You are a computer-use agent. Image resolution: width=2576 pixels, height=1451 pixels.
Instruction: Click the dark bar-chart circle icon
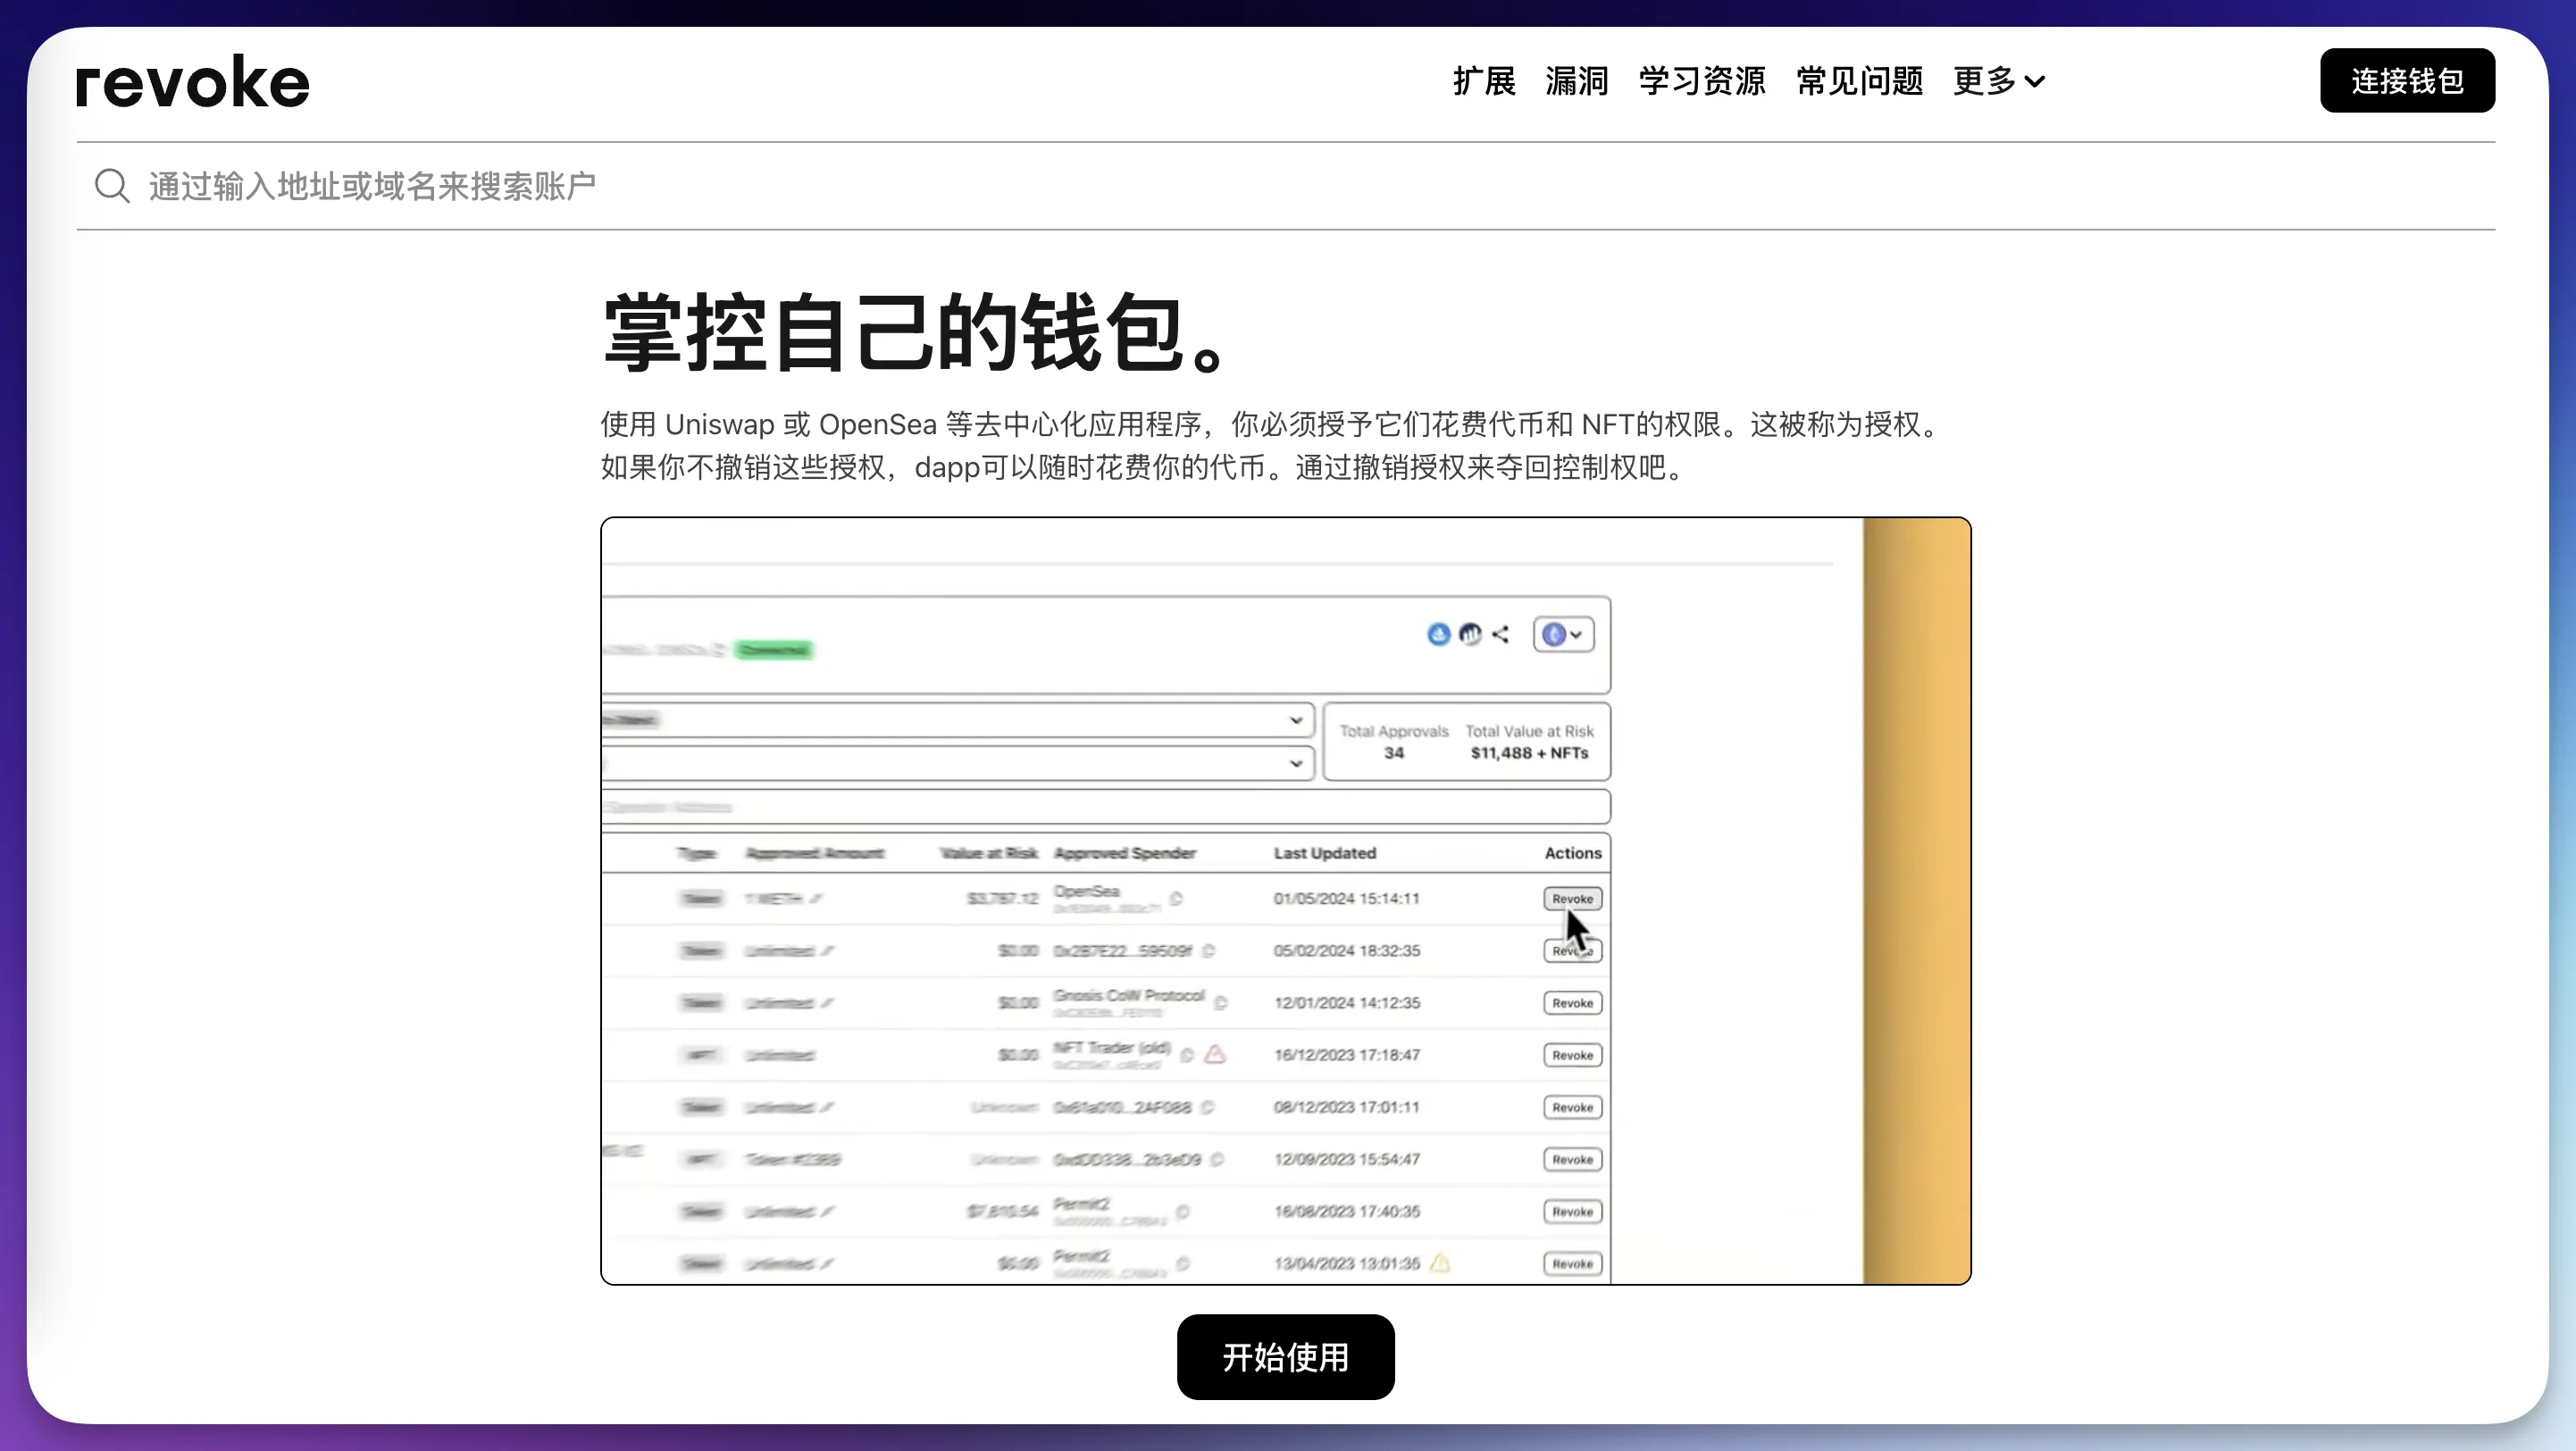pyautogui.click(x=1470, y=635)
